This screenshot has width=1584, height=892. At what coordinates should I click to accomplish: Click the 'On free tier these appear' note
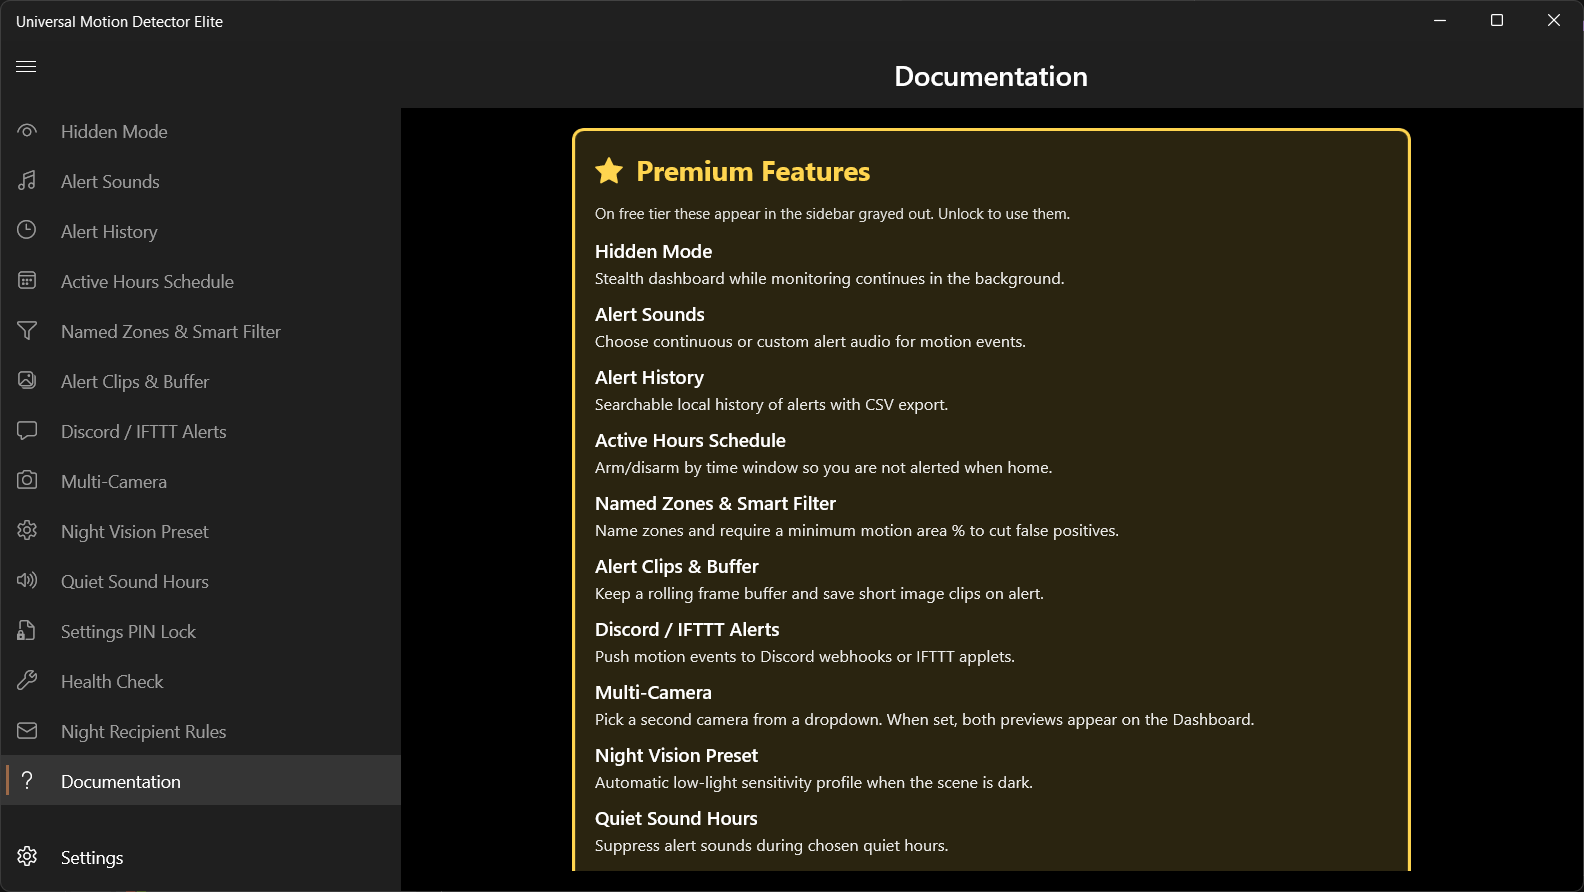tap(832, 214)
